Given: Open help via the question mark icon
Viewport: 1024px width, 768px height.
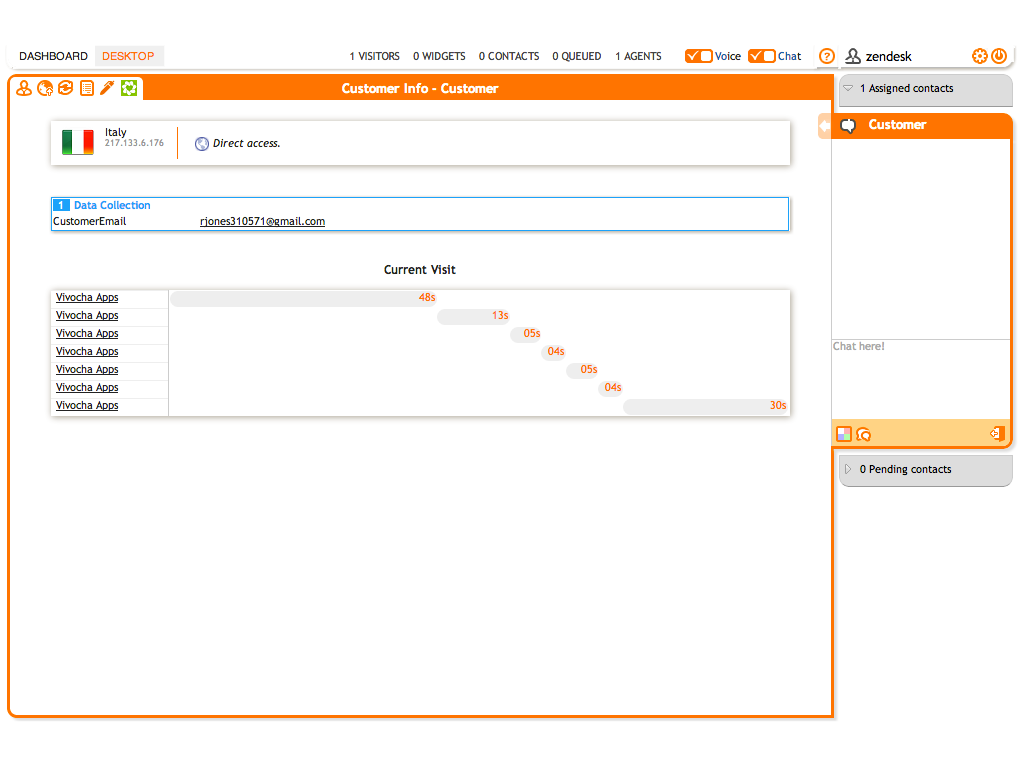Looking at the screenshot, I should tap(827, 56).
